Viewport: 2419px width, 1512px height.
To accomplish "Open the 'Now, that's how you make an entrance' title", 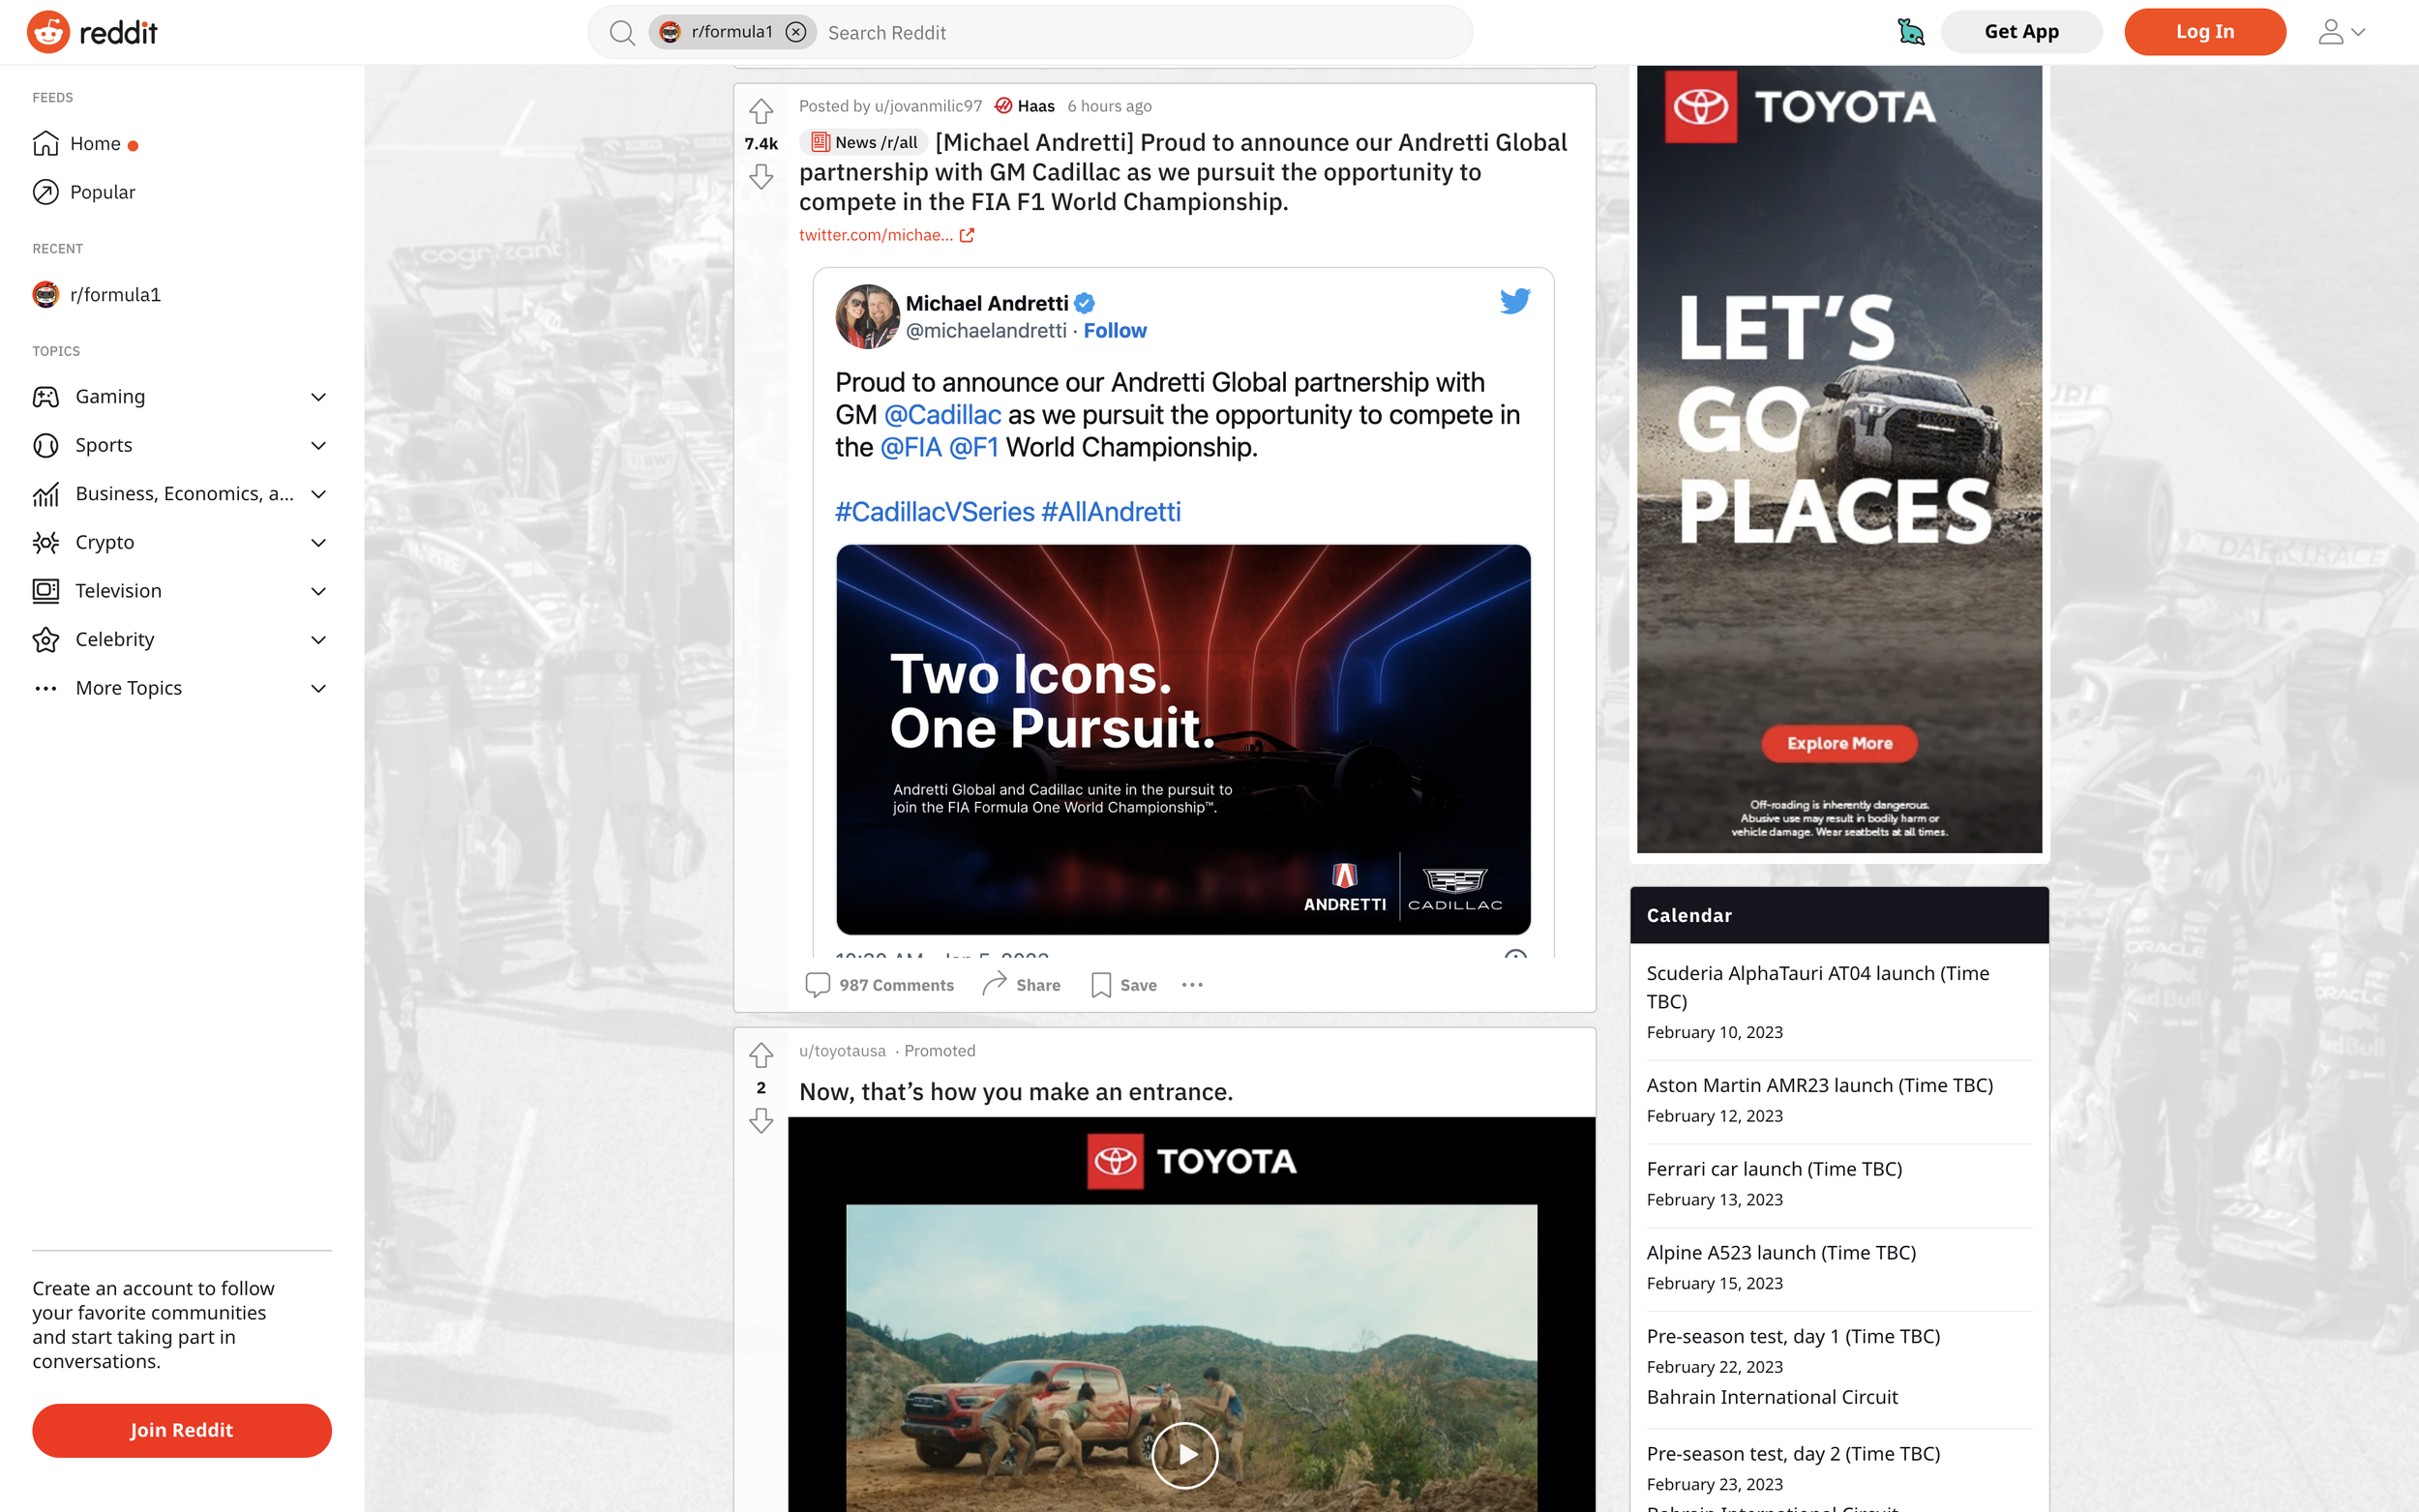I will tap(1016, 1092).
